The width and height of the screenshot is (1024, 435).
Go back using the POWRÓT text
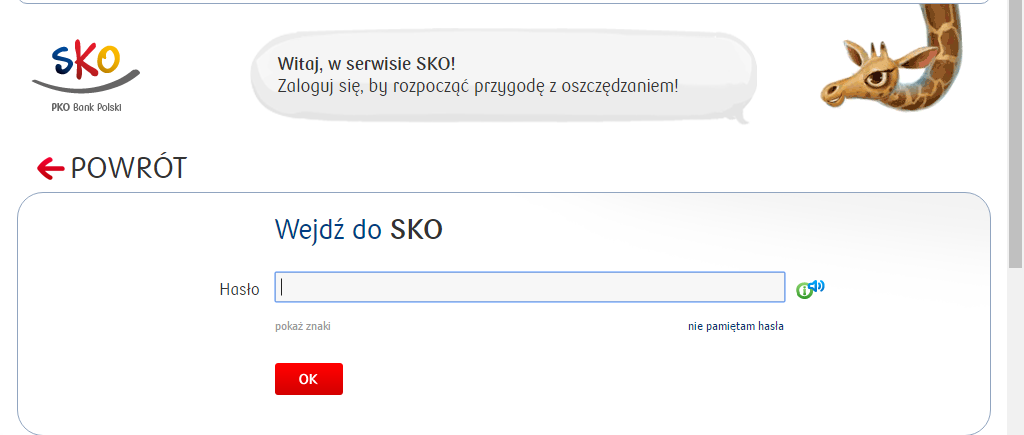pos(129,169)
